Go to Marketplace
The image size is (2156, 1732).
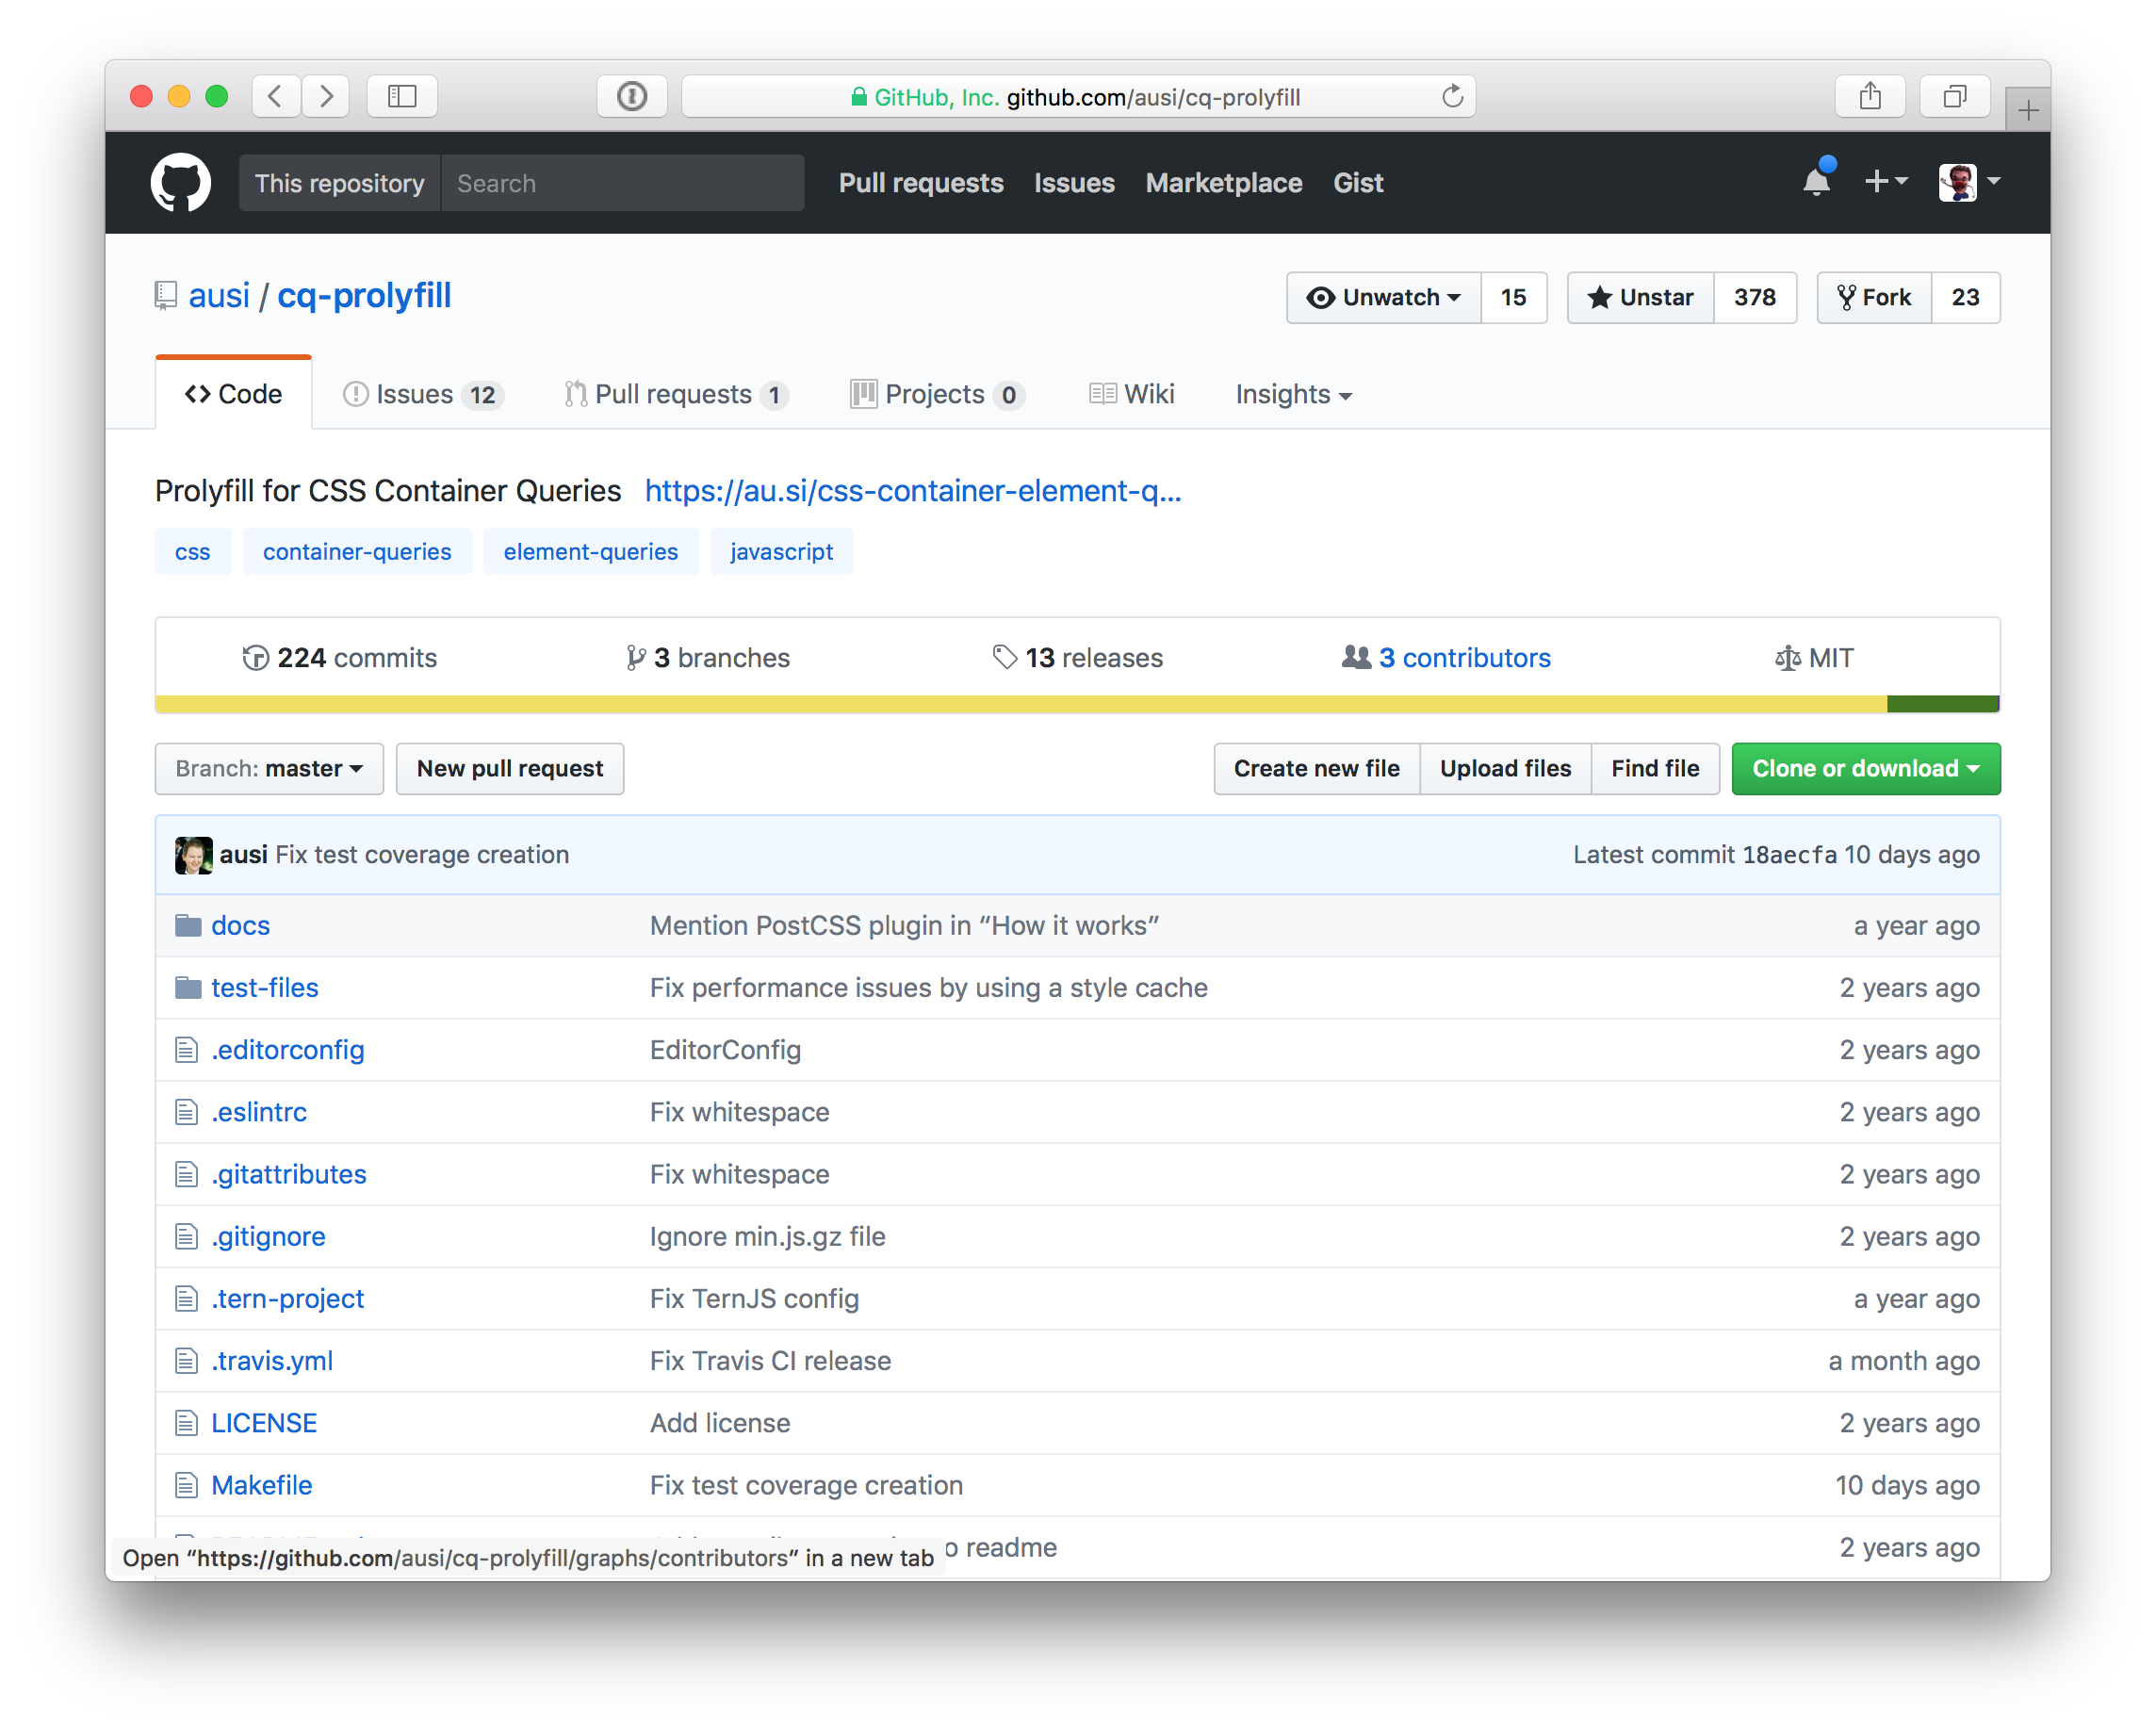1223,182
